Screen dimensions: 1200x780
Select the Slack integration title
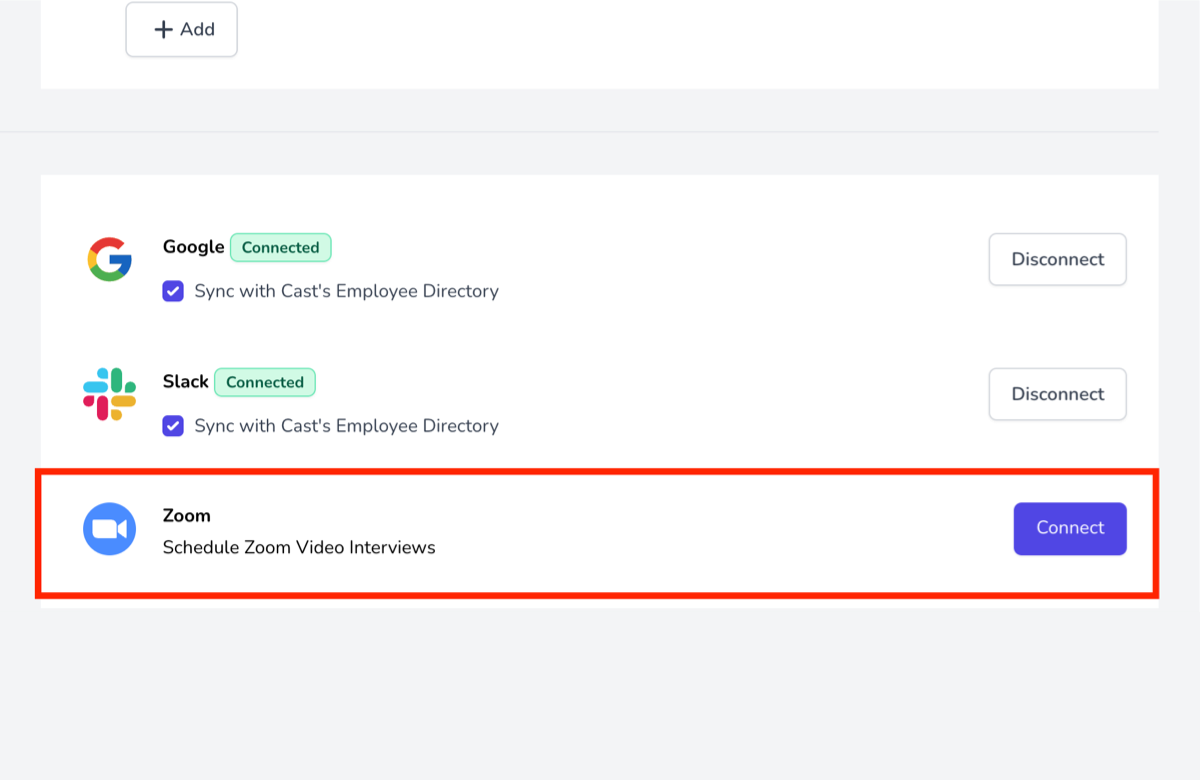tap(185, 382)
